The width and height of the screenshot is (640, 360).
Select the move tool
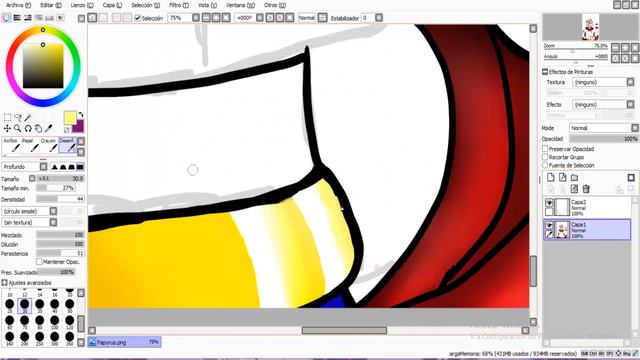[x=7, y=128]
